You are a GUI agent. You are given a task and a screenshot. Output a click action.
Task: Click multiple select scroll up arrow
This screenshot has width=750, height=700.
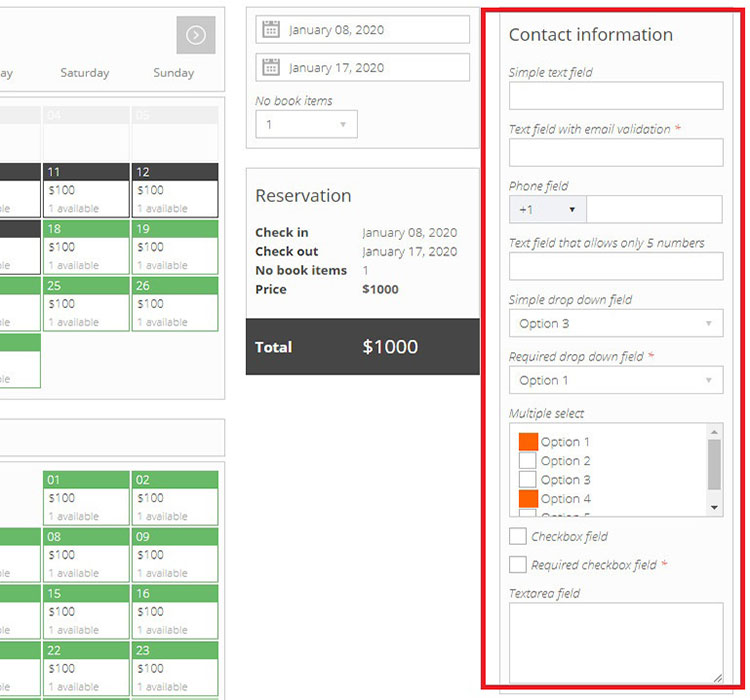pos(714,432)
